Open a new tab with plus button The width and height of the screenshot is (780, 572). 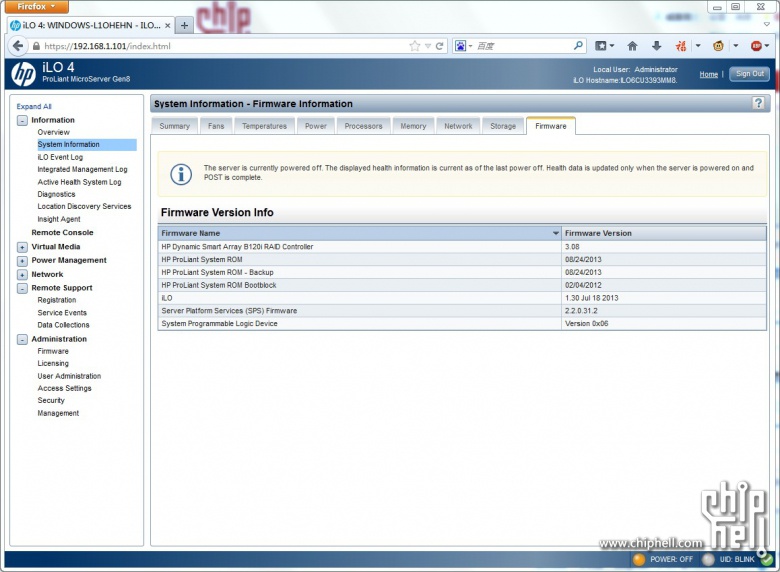[x=184, y=25]
